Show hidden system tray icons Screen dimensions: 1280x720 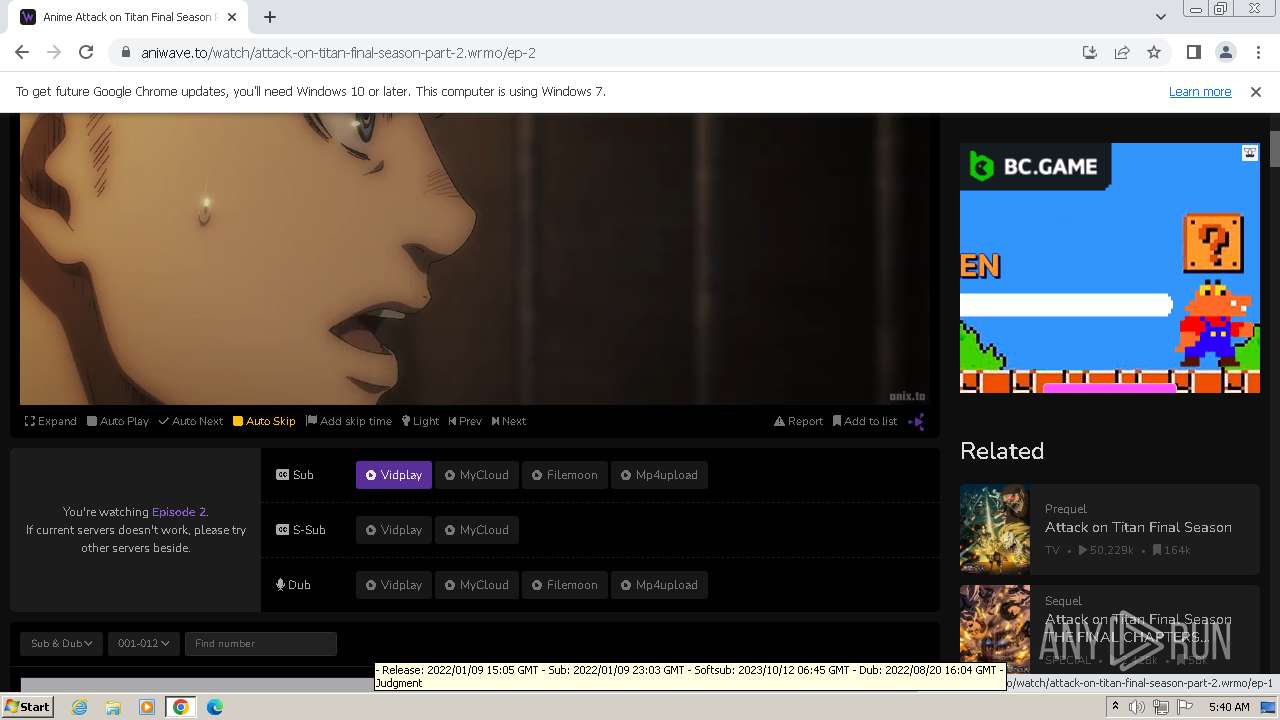[x=1115, y=707]
